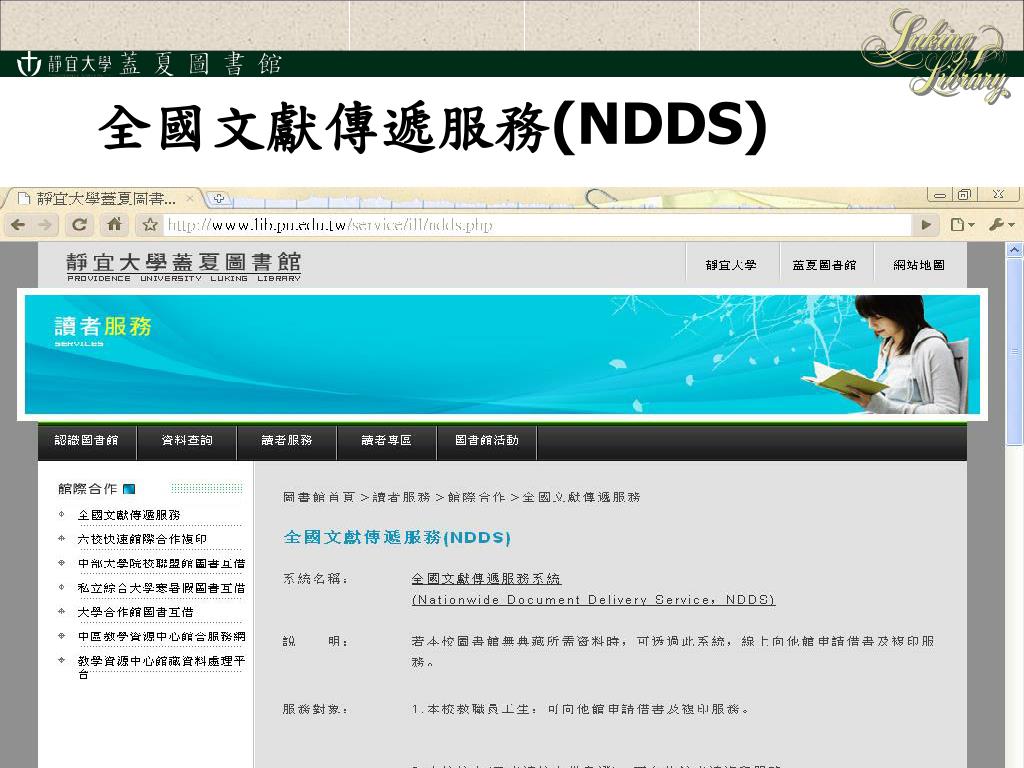This screenshot has height=768, width=1024.
Task: Open the 資料查詢 menu
Action: [x=187, y=441]
